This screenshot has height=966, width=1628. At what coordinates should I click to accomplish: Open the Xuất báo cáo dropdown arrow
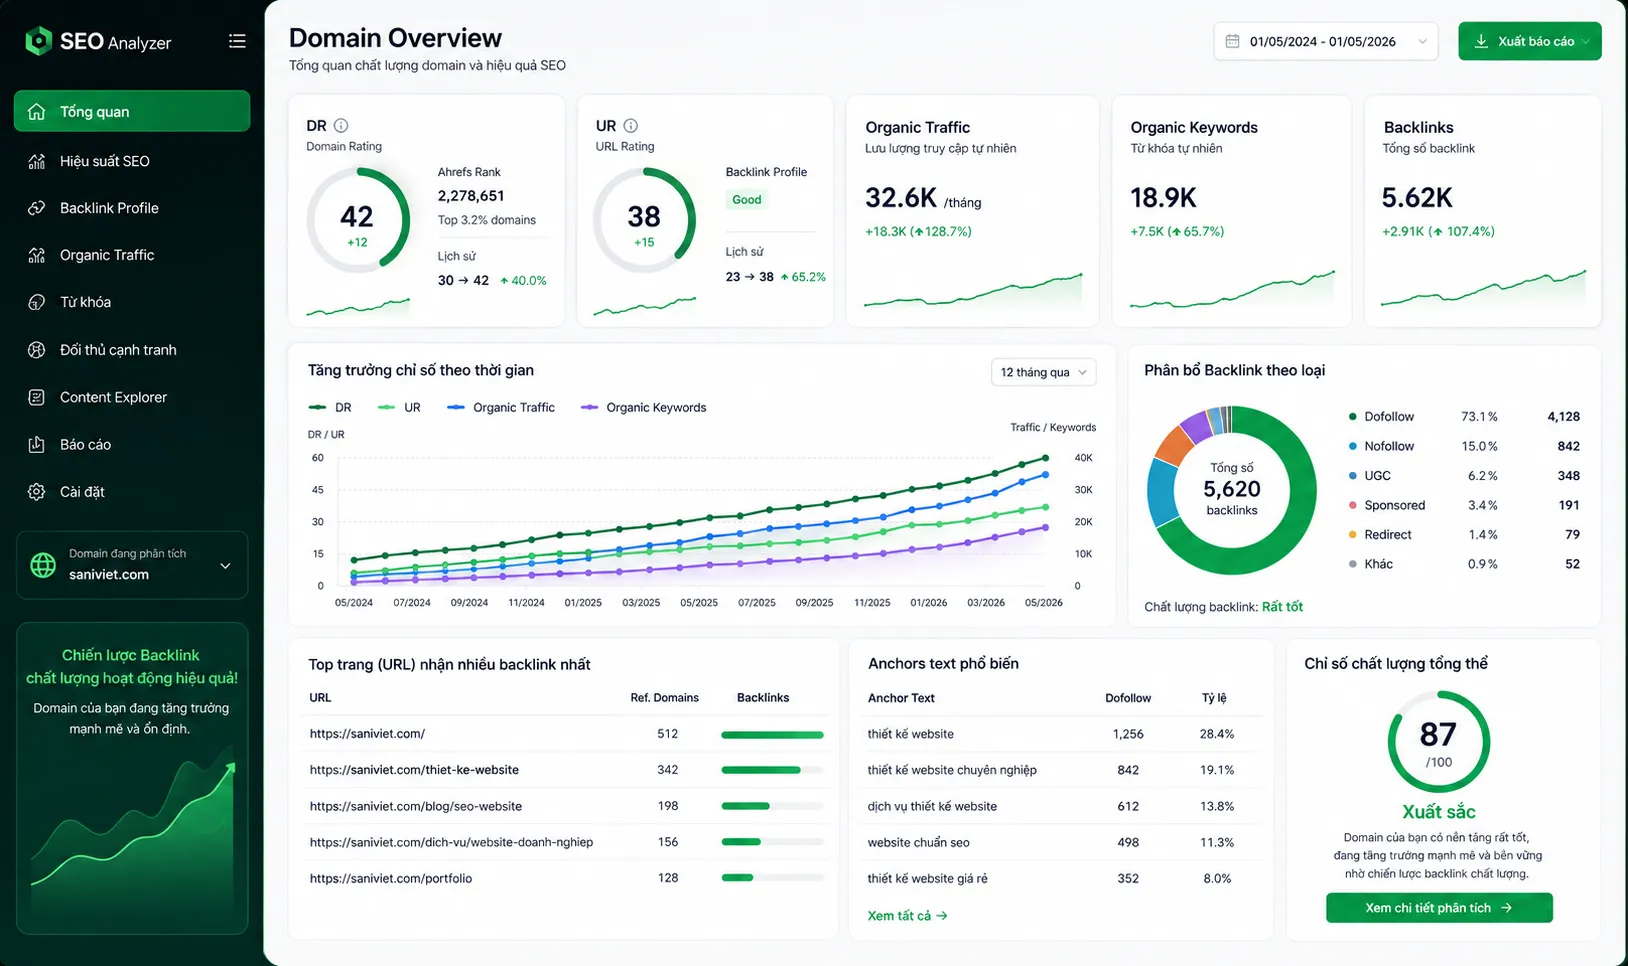tap(1586, 41)
